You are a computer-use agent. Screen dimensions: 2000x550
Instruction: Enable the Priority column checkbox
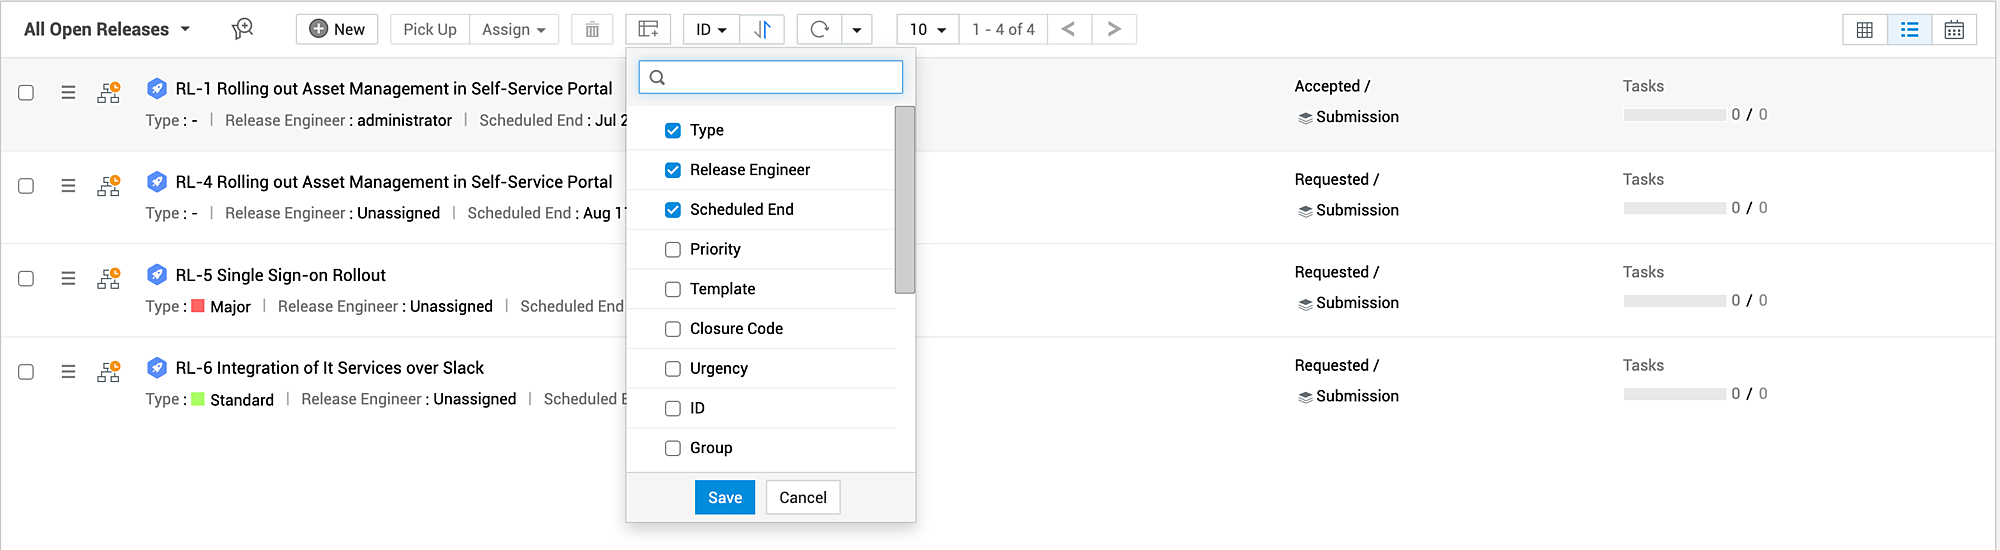tap(673, 250)
